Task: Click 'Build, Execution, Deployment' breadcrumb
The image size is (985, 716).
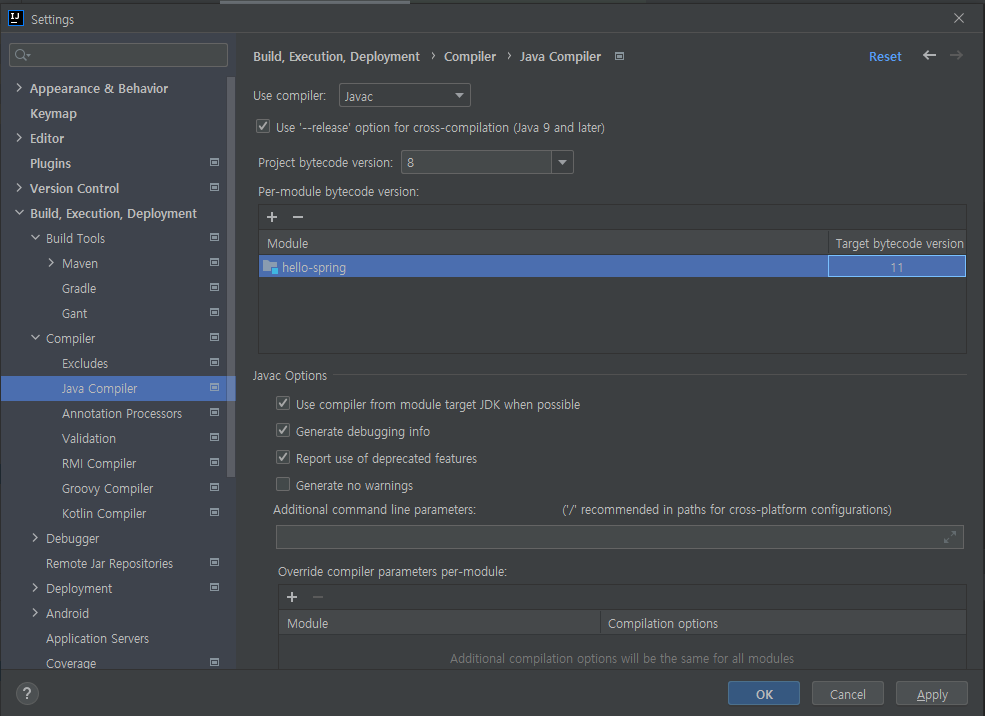Action: 336,57
